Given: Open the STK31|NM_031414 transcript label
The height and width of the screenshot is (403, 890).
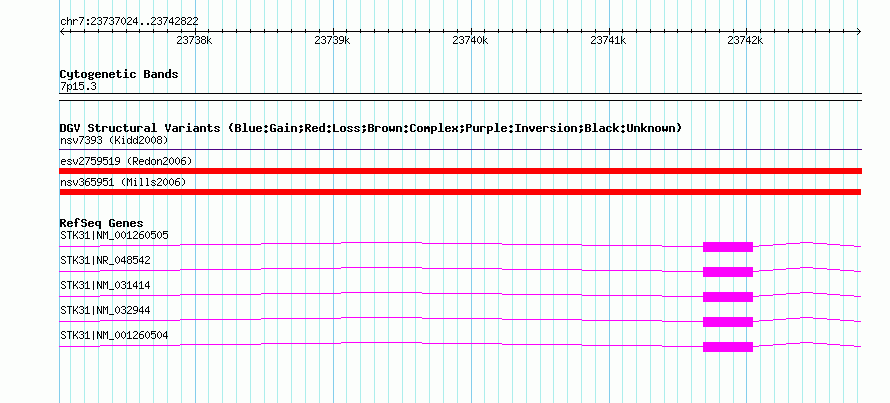Looking at the screenshot, I should (x=105, y=285).
